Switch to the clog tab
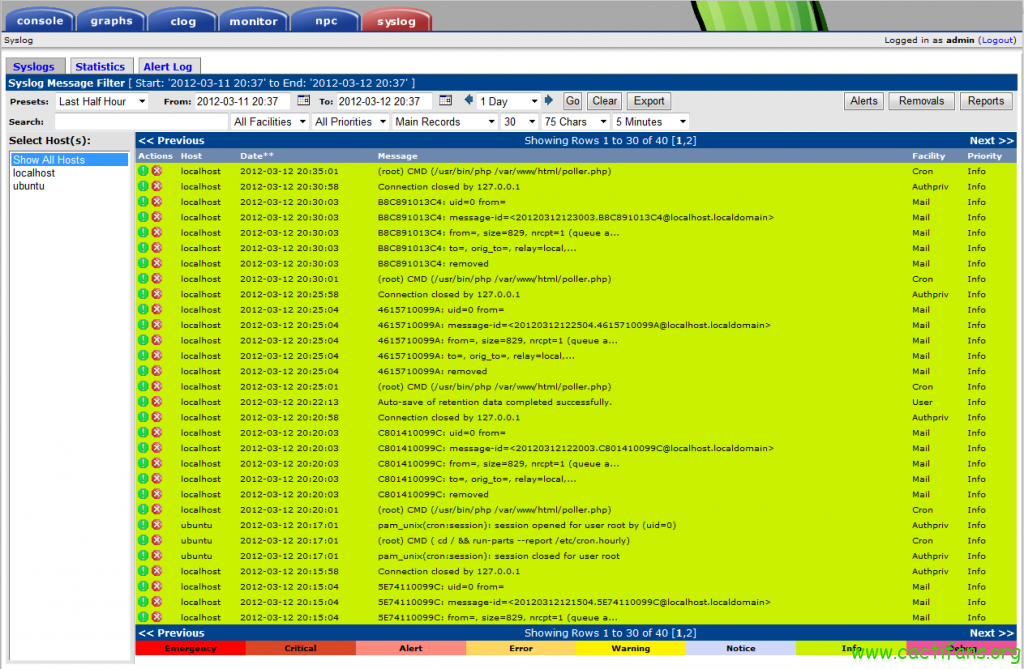Viewport: 1024px width, 669px height. [183, 21]
